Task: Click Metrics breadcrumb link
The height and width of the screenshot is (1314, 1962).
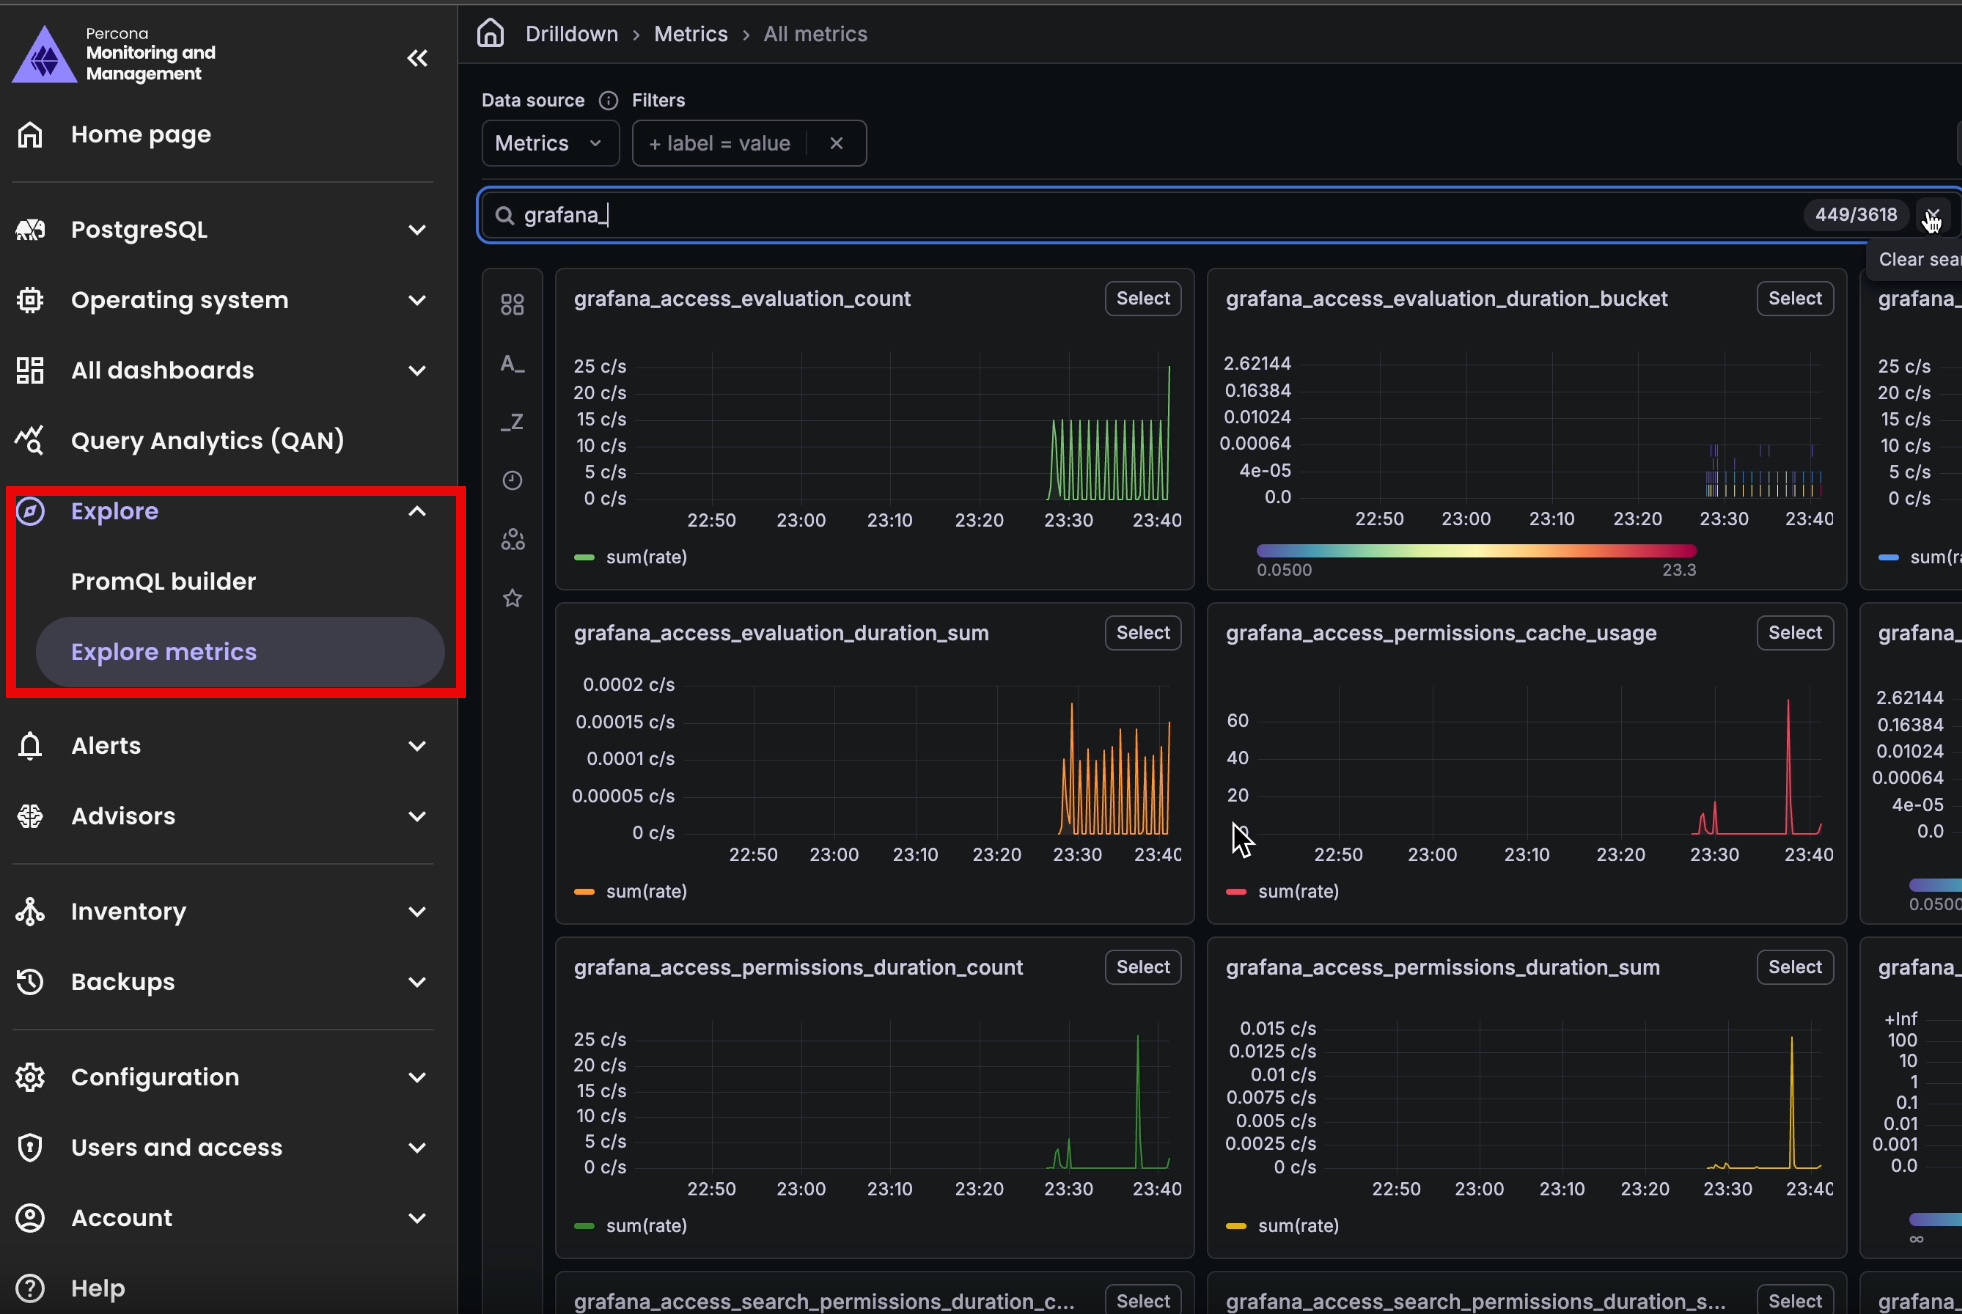Action: (691, 34)
